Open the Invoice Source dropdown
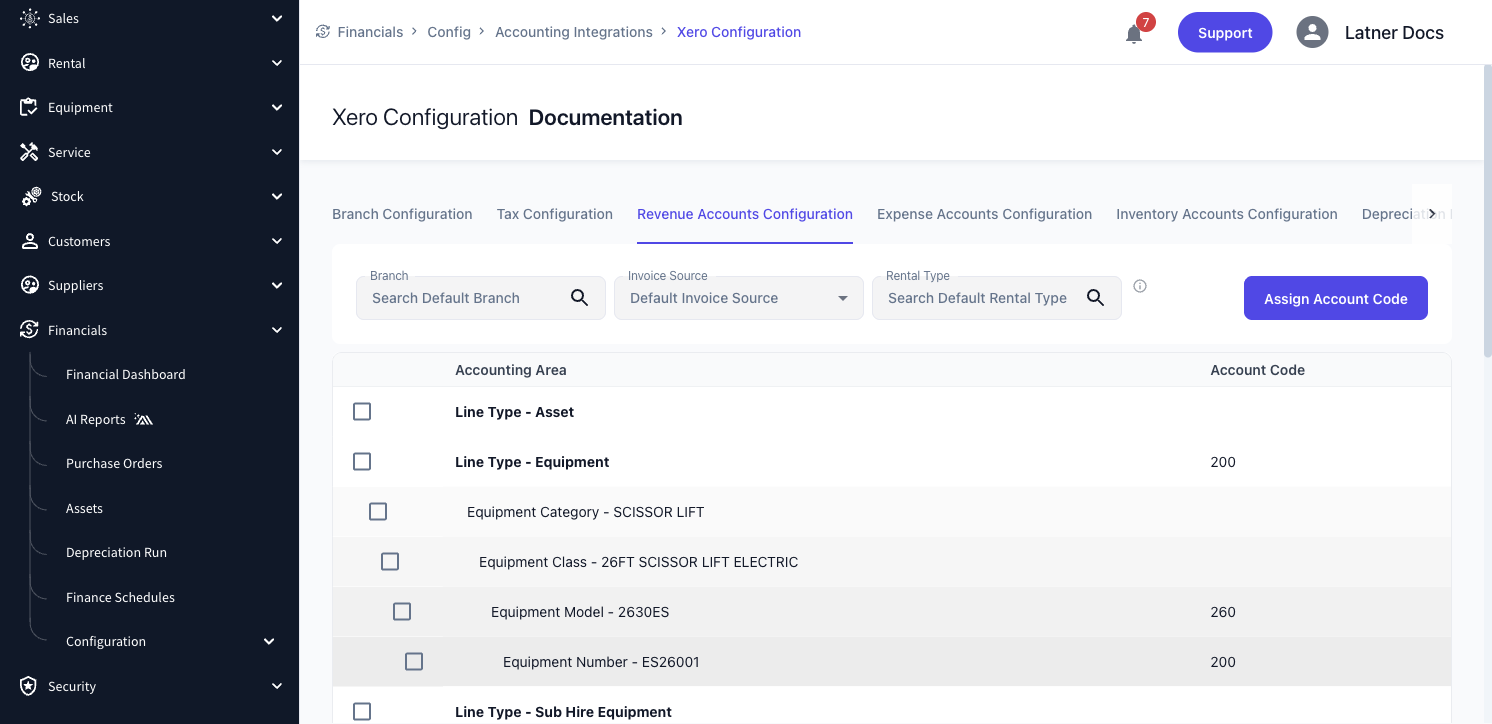Image resolution: width=1492 pixels, height=724 pixels. pyautogui.click(x=739, y=298)
